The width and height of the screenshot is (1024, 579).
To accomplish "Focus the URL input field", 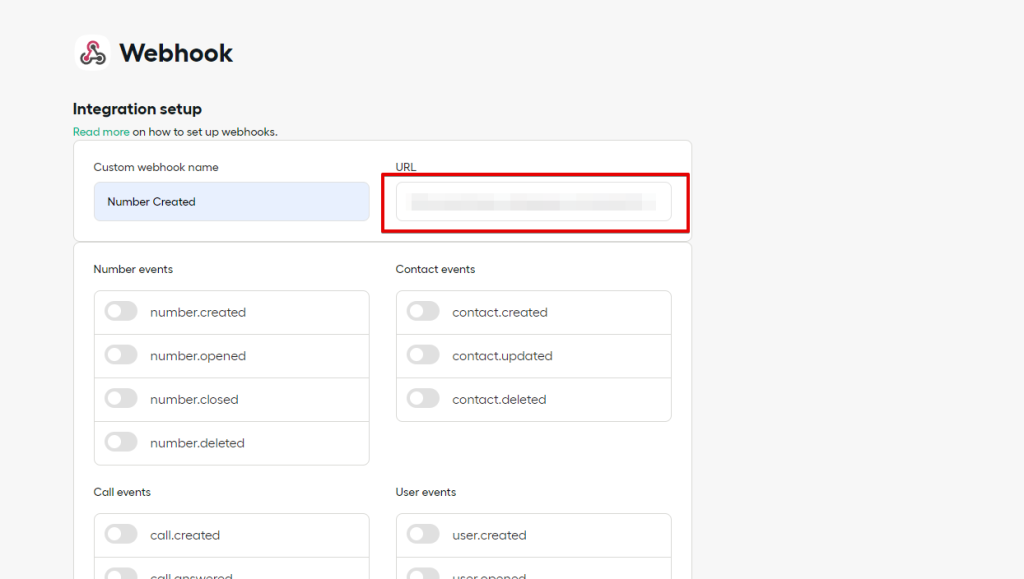I will tap(533, 202).
